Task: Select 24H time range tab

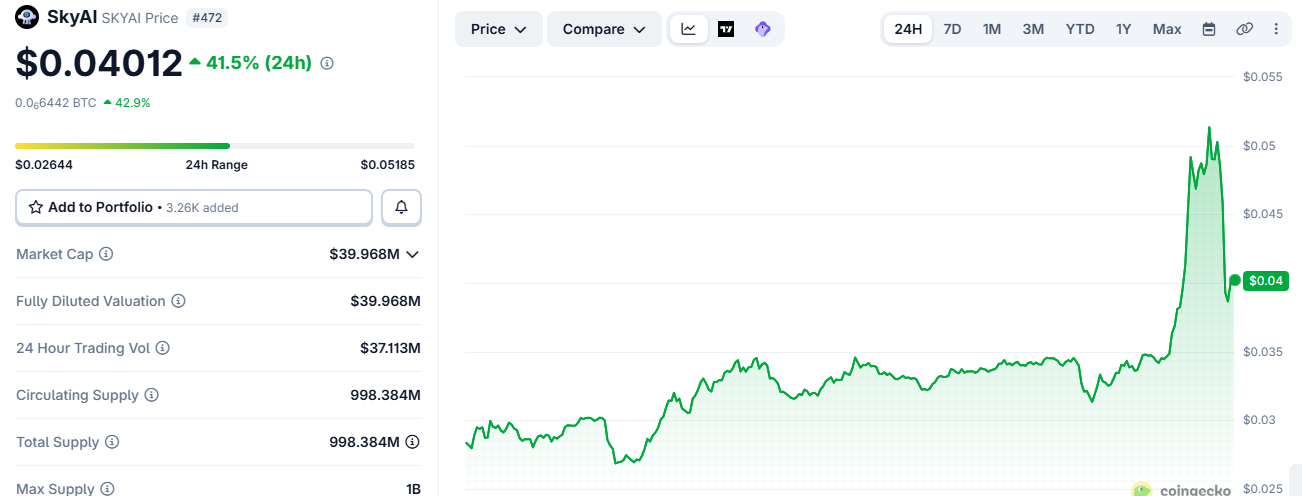Action: [x=908, y=29]
